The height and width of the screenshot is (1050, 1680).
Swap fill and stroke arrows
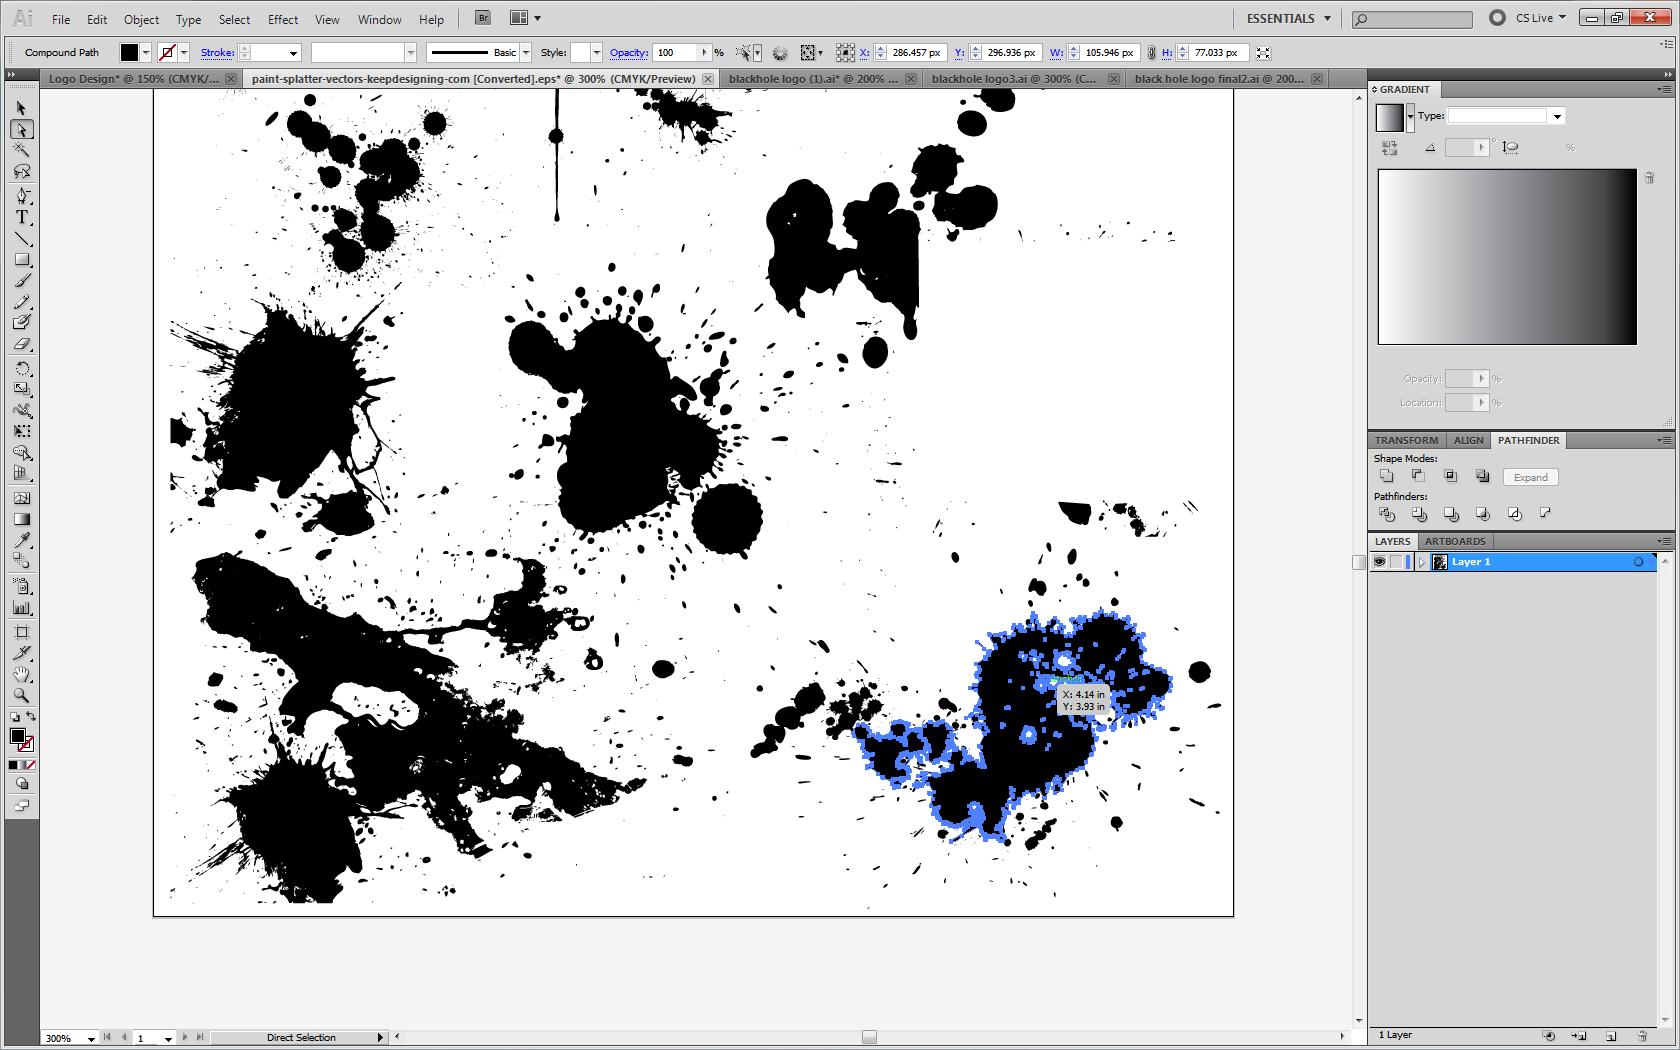point(31,716)
